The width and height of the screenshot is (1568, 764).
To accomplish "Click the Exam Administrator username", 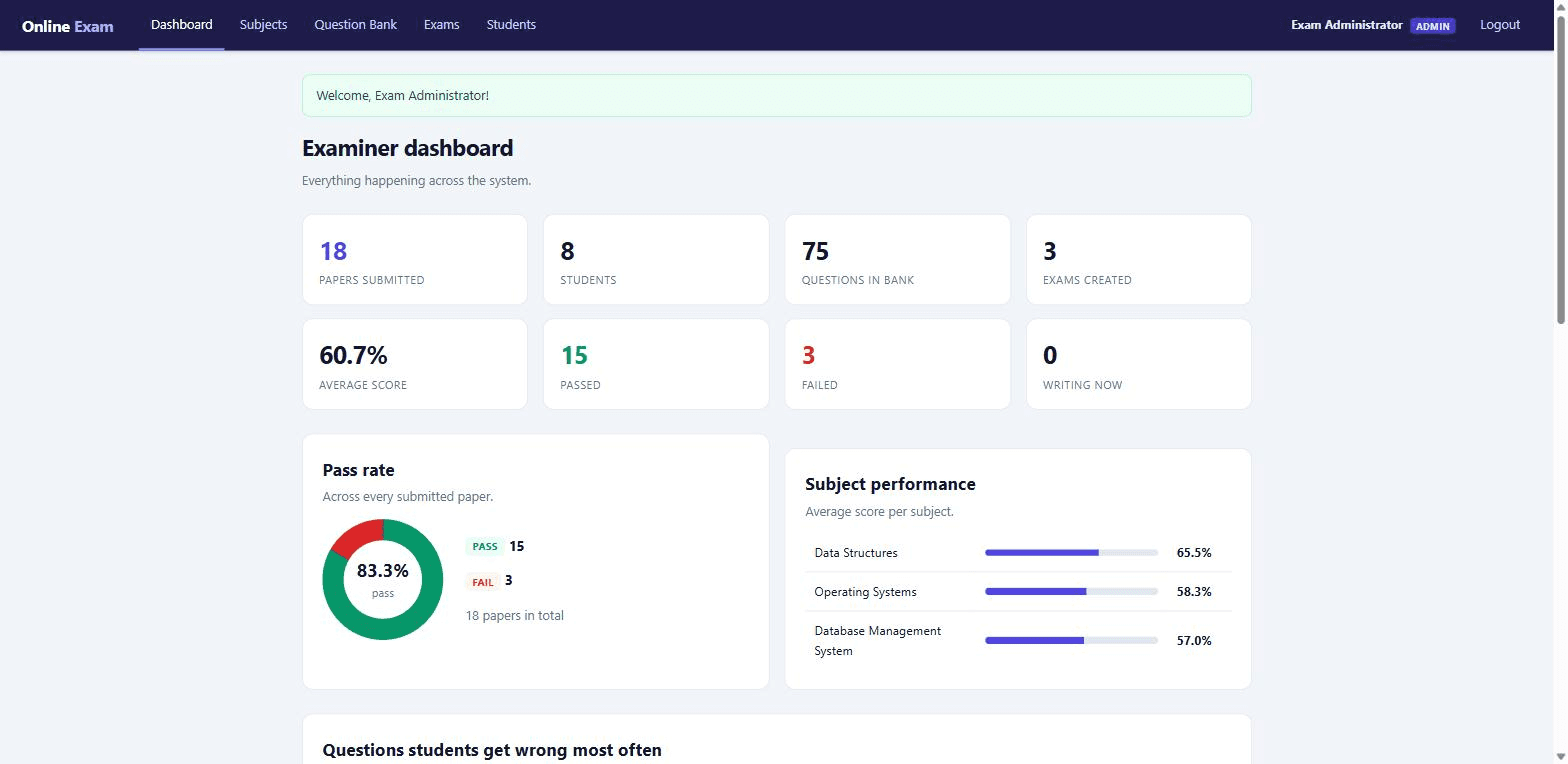I will pyautogui.click(x=1346, y=25).
